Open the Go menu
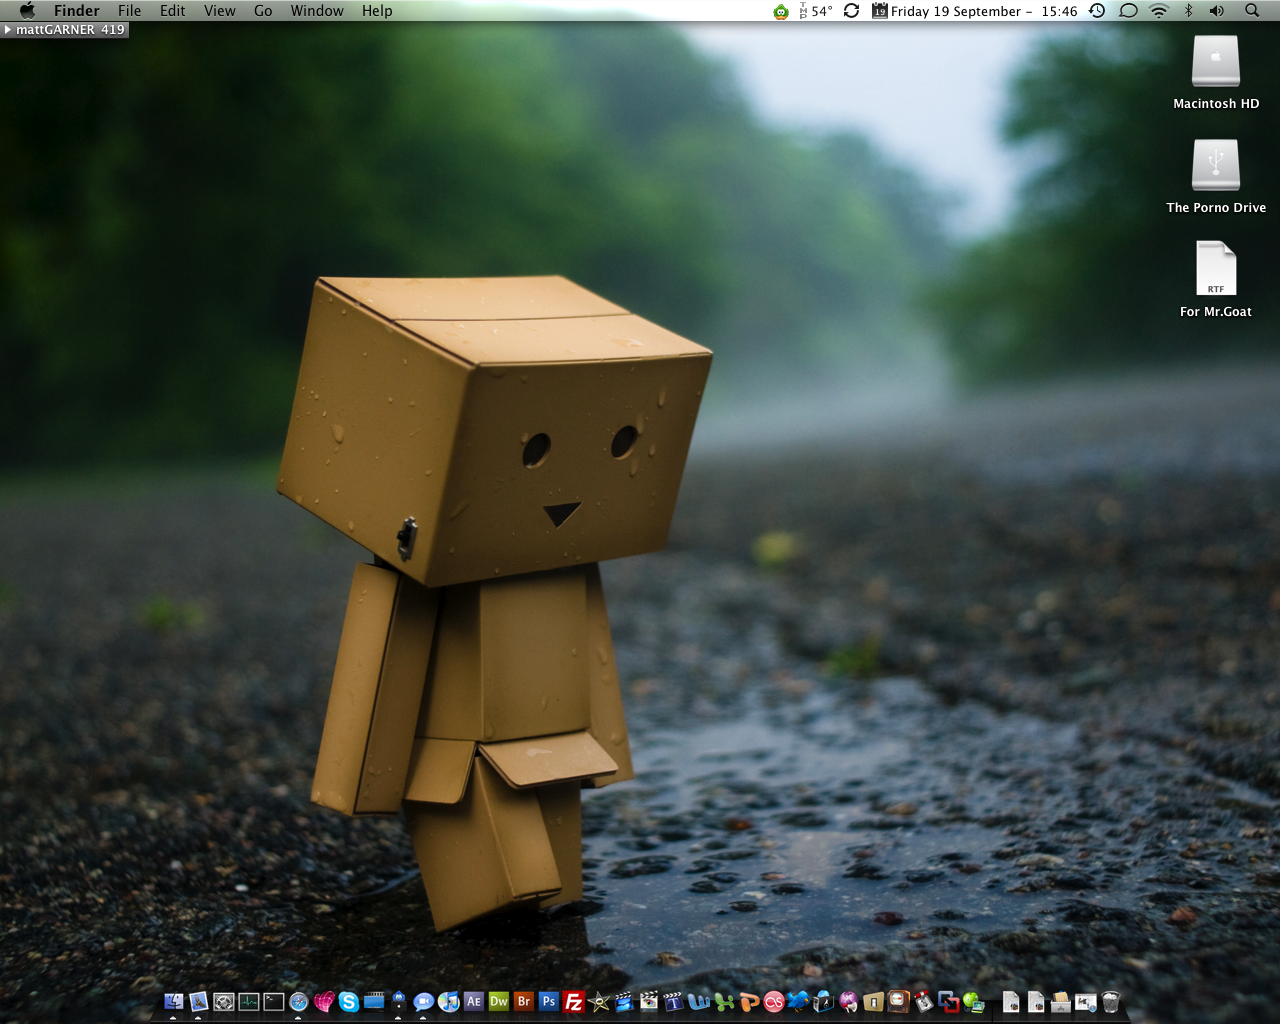 coord(263,11)
